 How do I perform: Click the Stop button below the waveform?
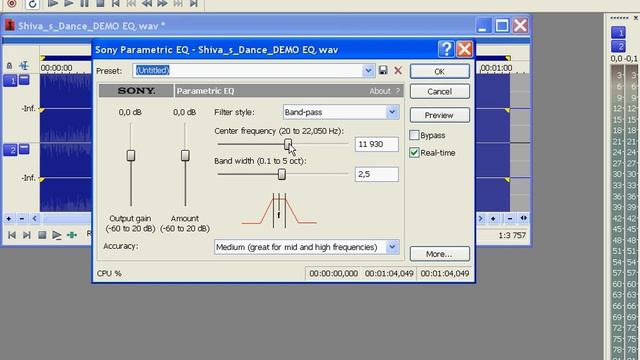tap(42, 235)
